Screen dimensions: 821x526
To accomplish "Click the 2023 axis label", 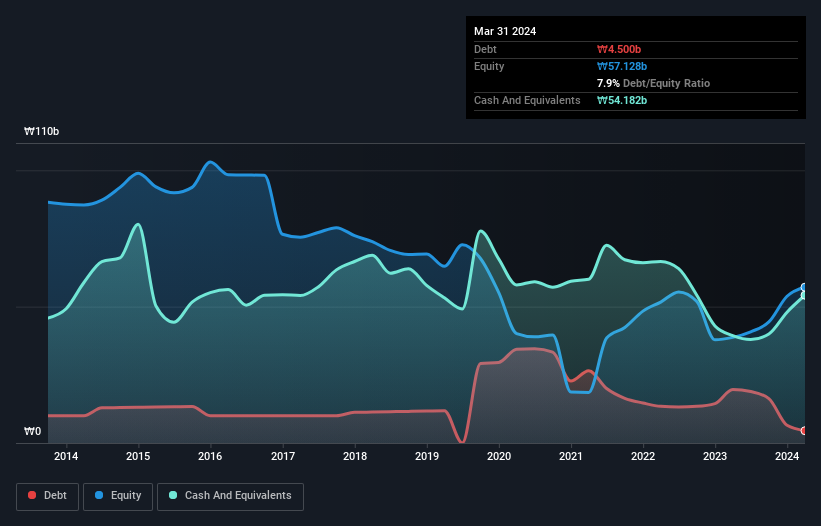I will [x=715, y=456].
